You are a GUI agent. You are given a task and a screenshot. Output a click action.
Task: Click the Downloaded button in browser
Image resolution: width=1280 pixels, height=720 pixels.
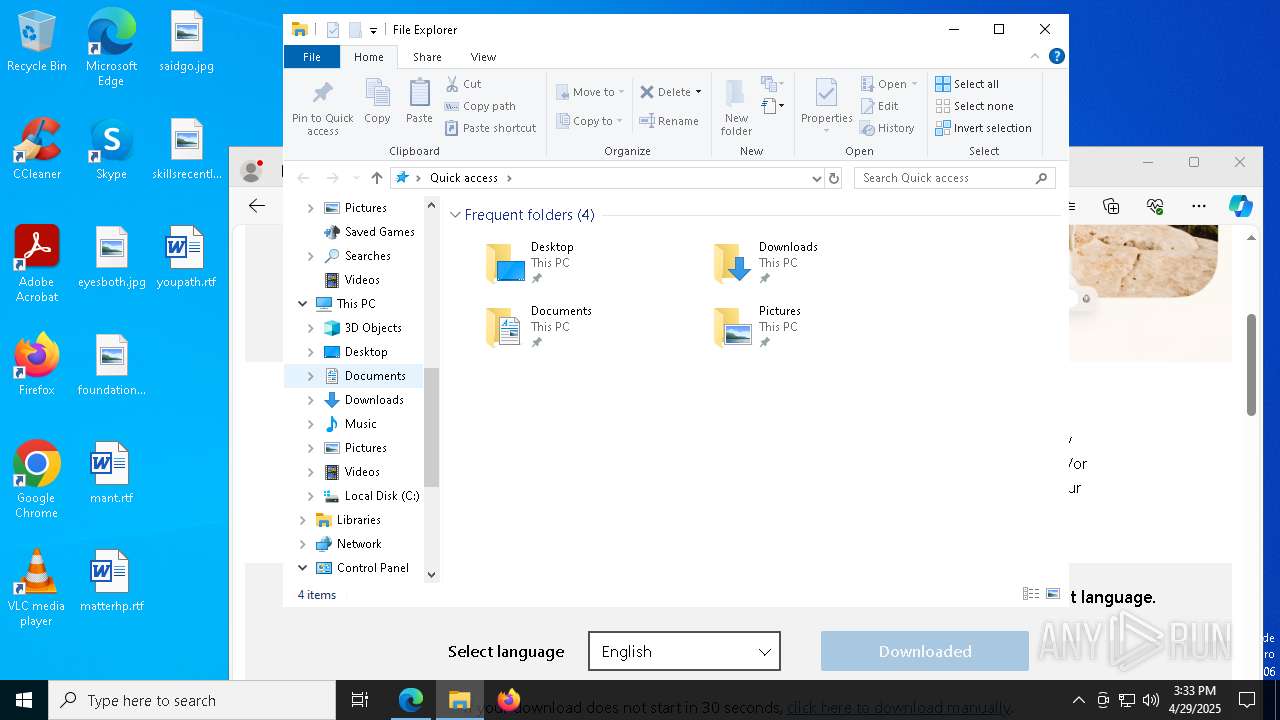pyautogui.click(x=925, y=651)
